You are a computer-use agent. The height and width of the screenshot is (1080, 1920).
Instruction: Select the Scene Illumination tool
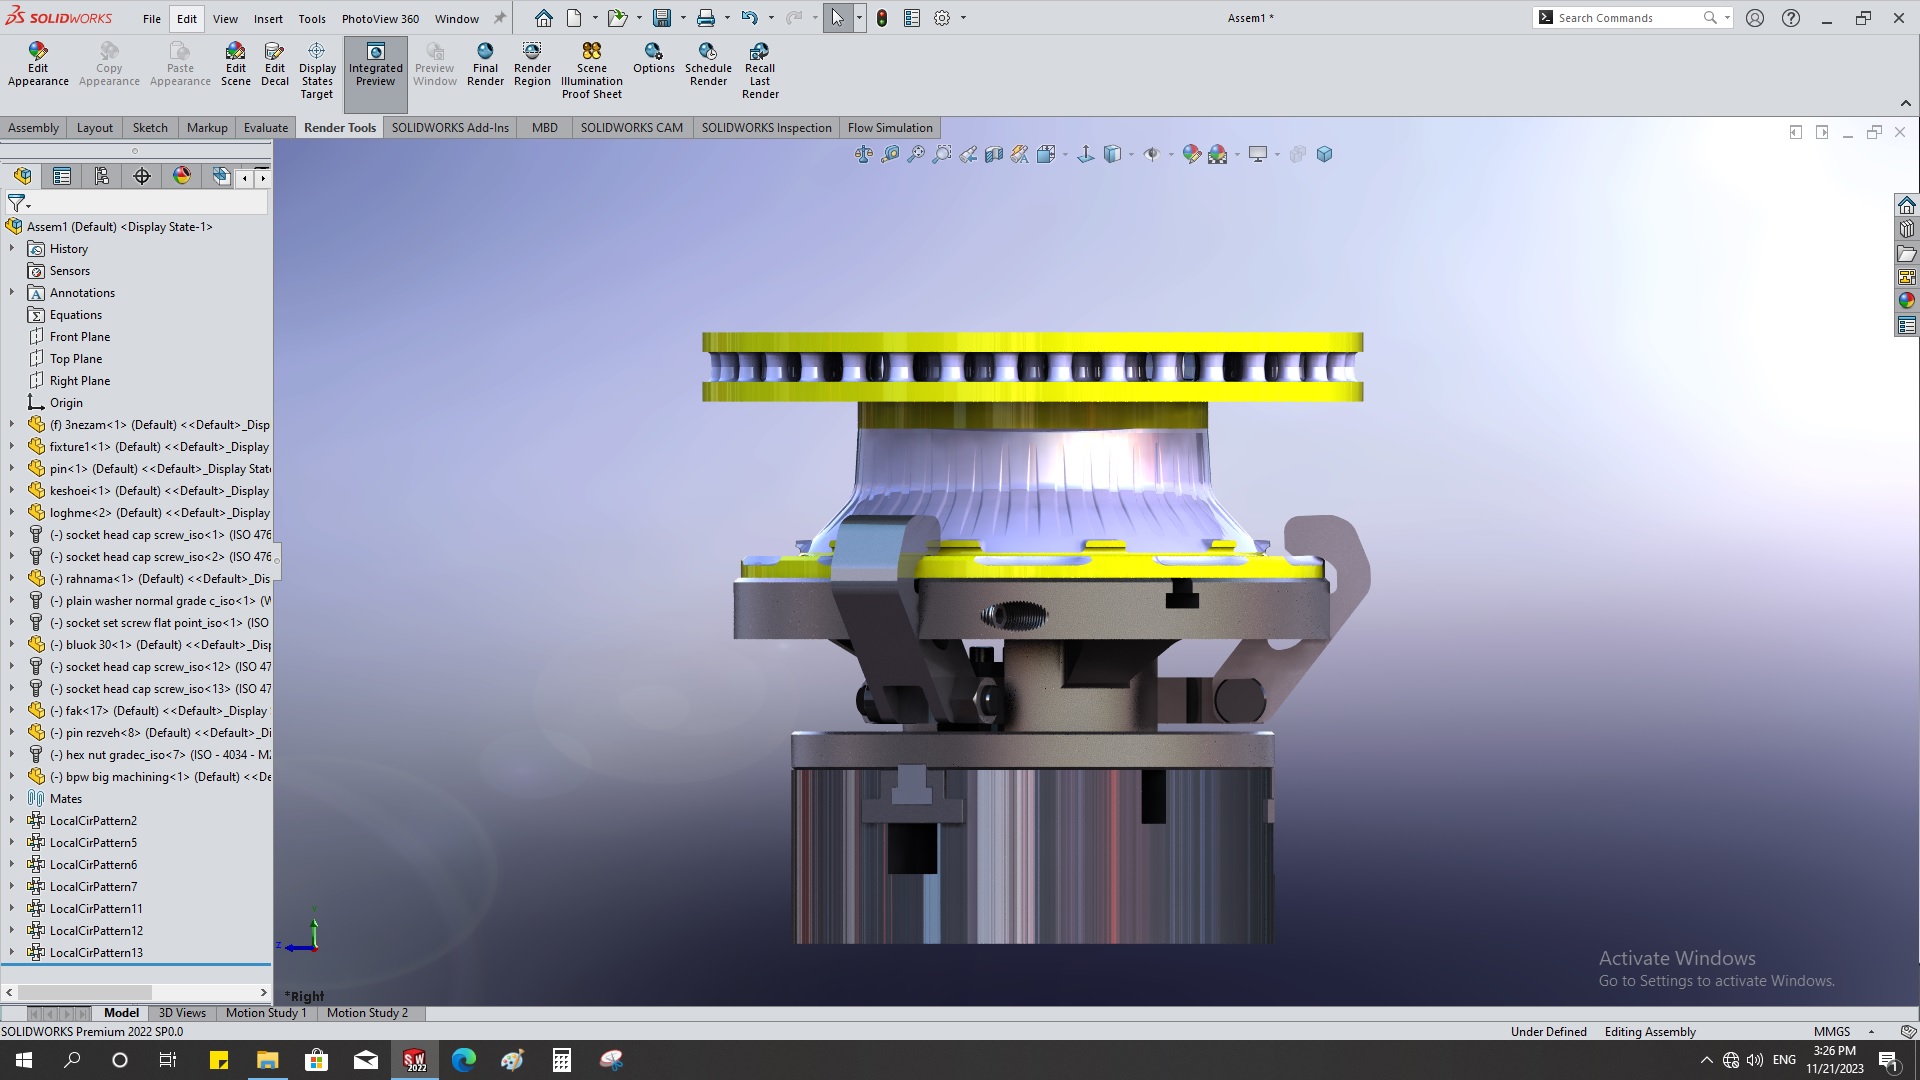[591, 67]
